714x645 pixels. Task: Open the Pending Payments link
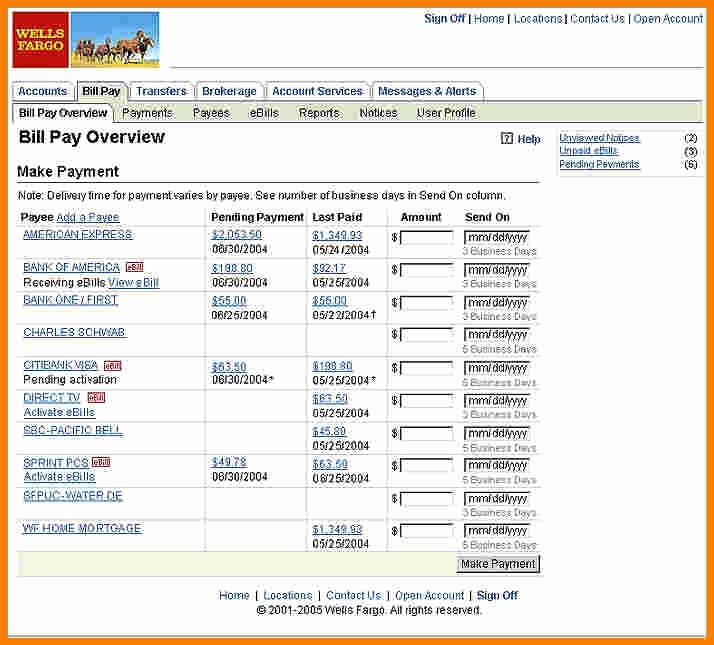click(599, 164)
